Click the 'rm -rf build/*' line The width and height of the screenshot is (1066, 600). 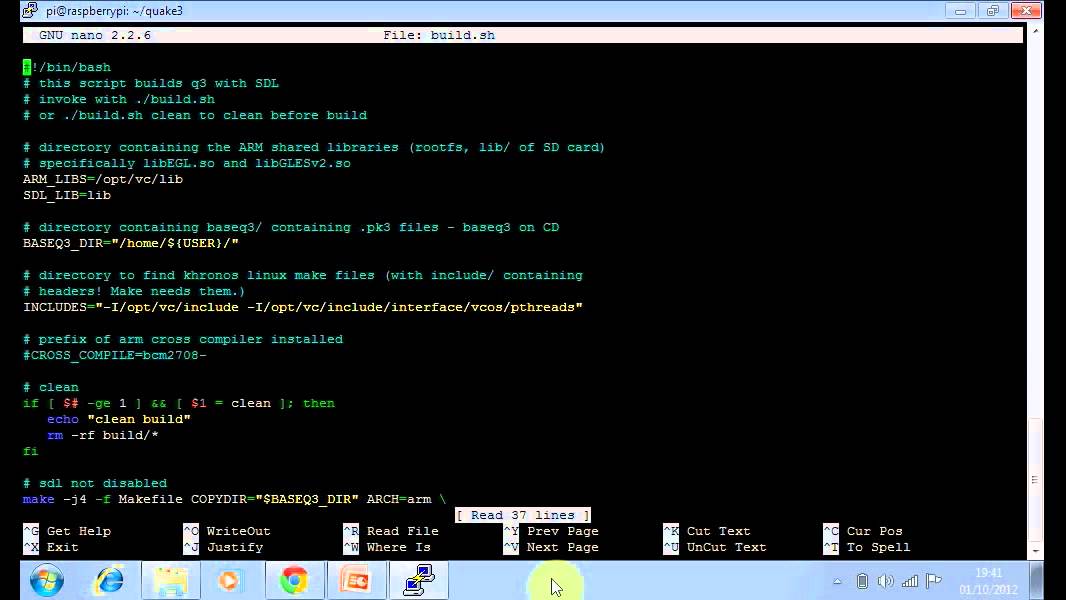click(x=103, y=436)
